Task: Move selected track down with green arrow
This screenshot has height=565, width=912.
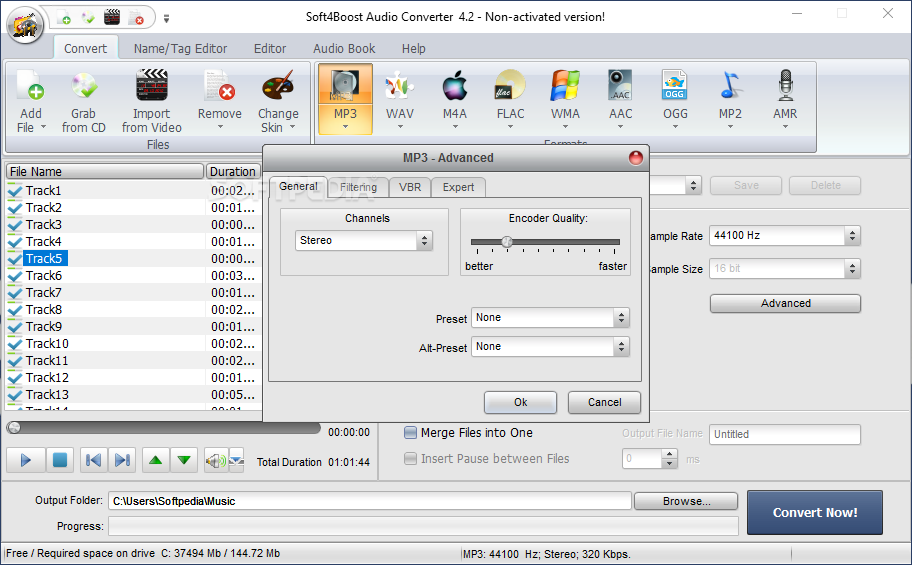Action: click(184, 460)
